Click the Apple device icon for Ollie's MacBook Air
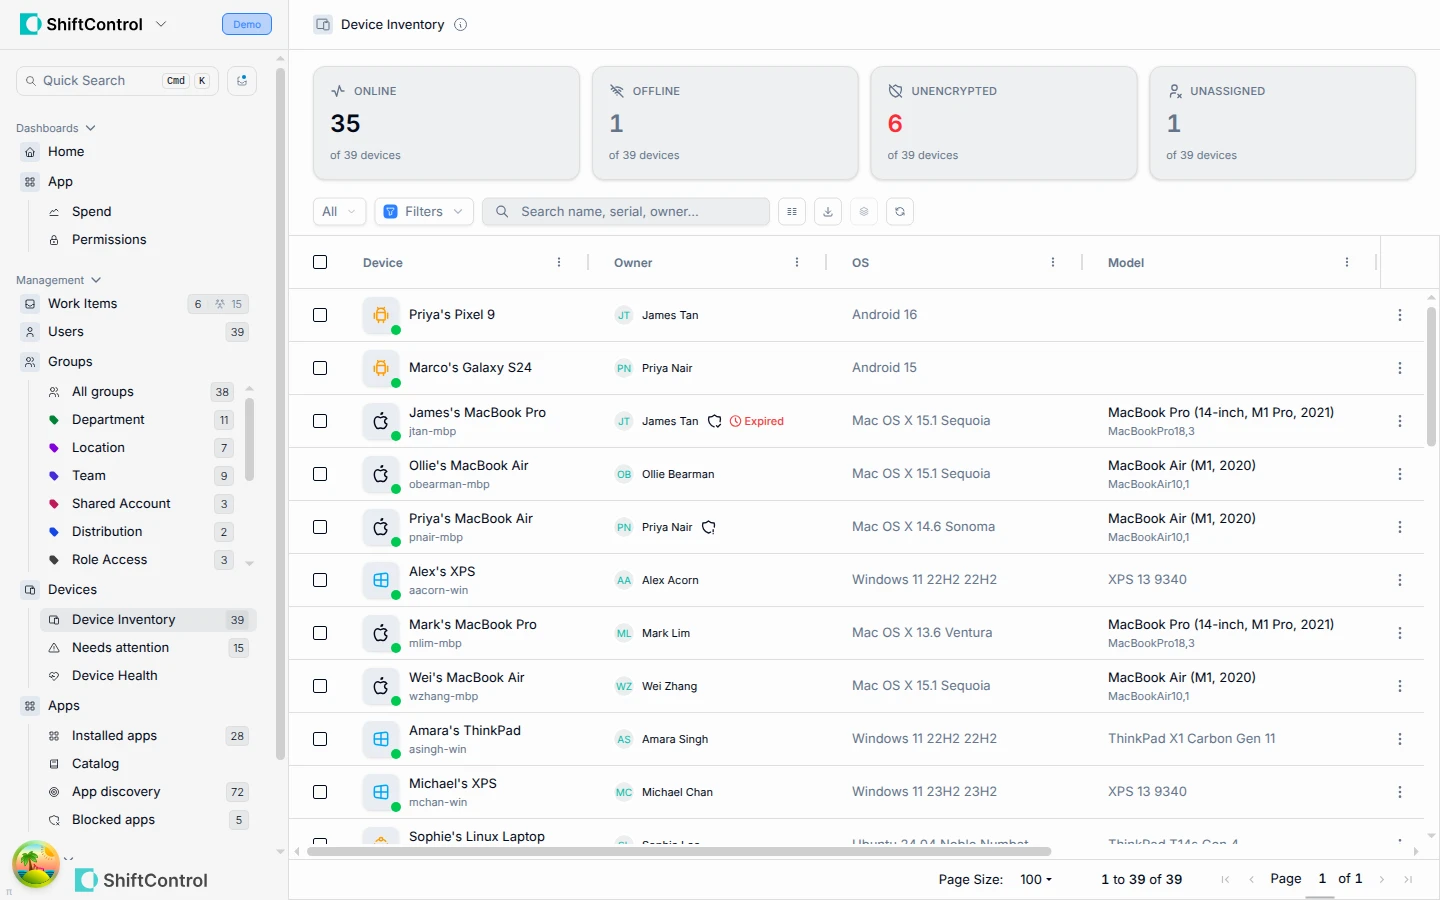The height and width of the screenshot is (900, 1440). pyautogui.click(x=381, y=474)
